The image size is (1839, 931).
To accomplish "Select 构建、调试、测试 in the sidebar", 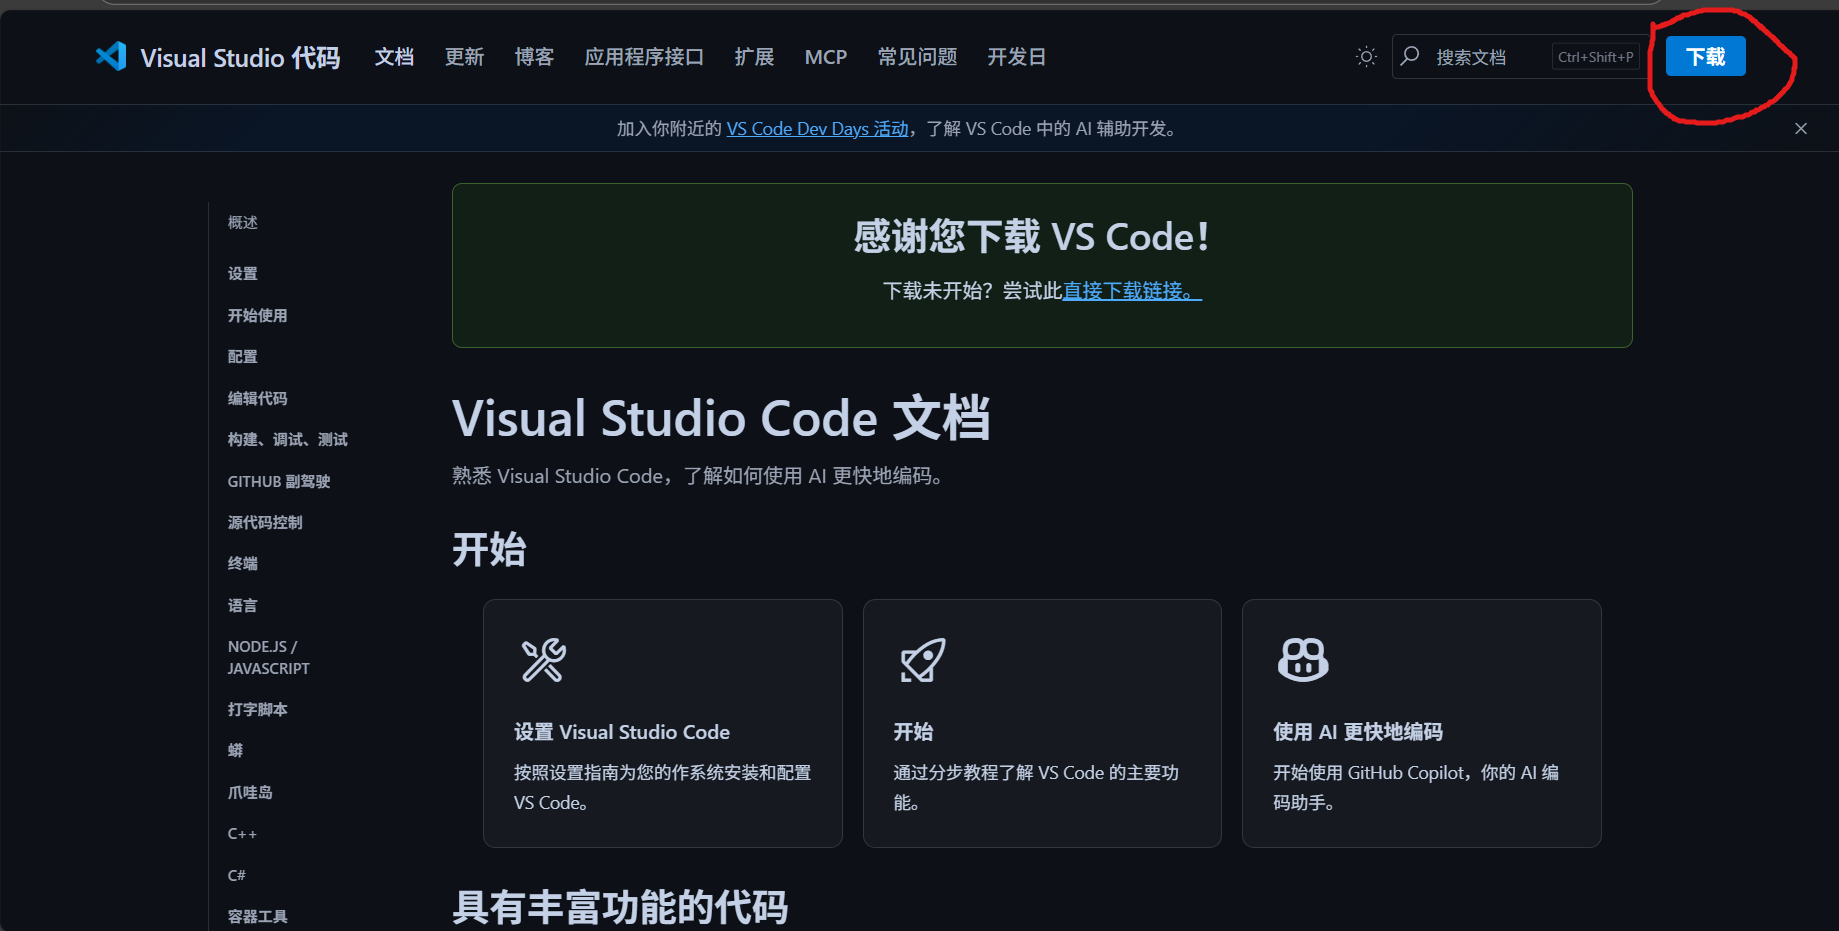I will (x=288, y=439).
